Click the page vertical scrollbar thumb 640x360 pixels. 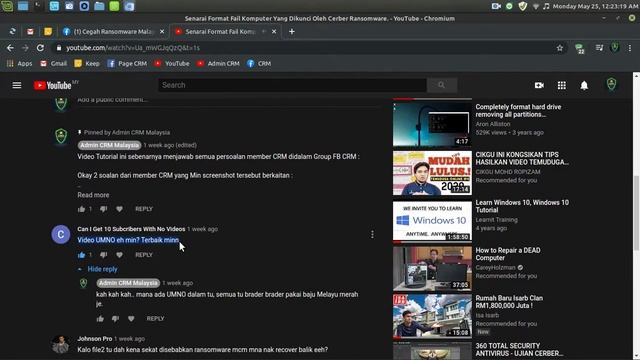[636, 213]
